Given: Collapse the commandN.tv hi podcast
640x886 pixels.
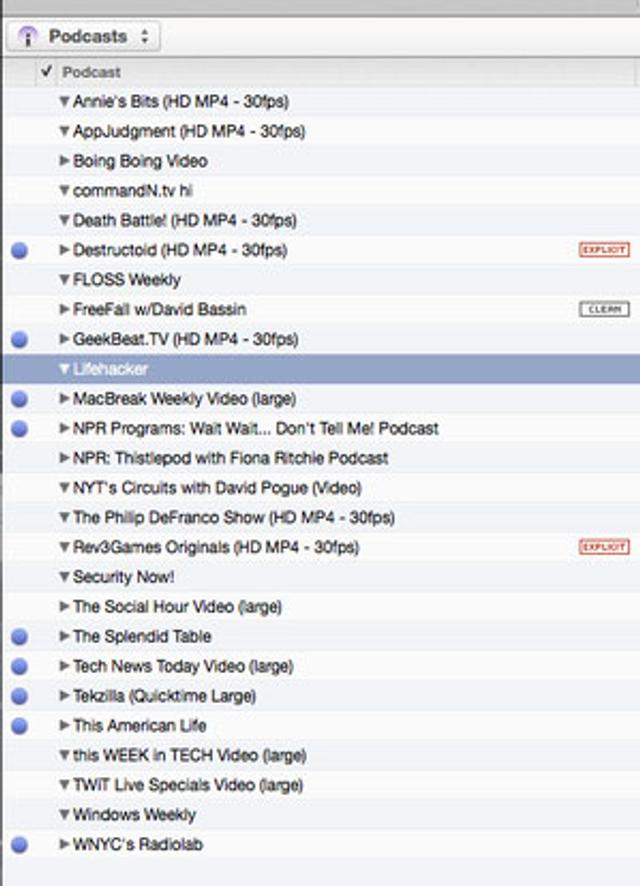Looking at the screenshot, I should [x=64, y=191].
